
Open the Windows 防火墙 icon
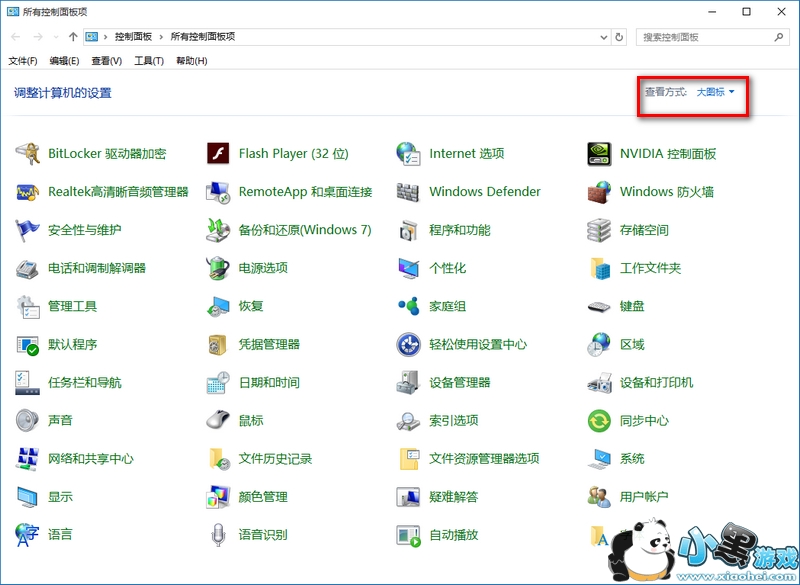(x=599, y=192)
